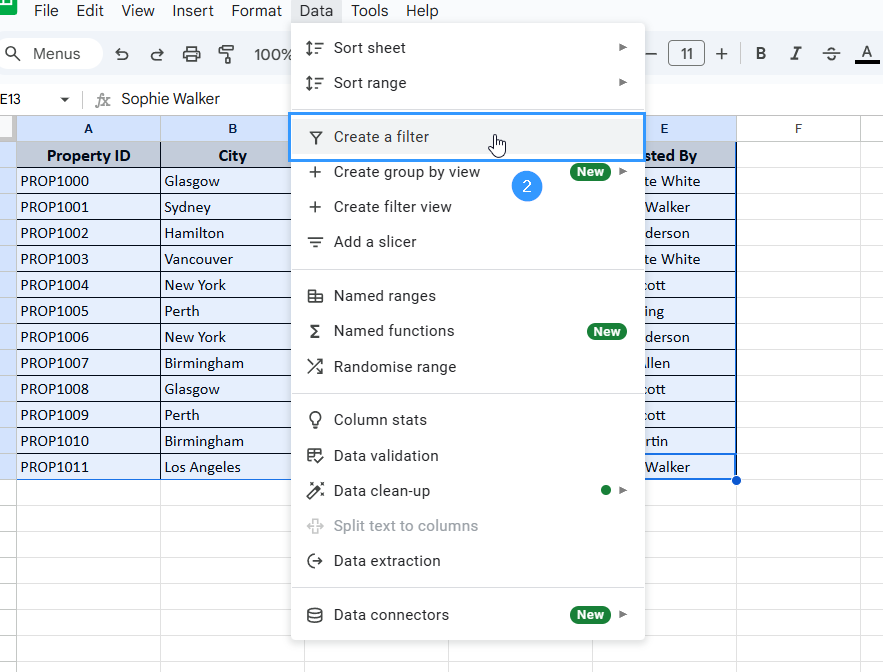This screenshot has width=883, height=672.
Task: Click the Menus search box
Action: click(51, 54)
